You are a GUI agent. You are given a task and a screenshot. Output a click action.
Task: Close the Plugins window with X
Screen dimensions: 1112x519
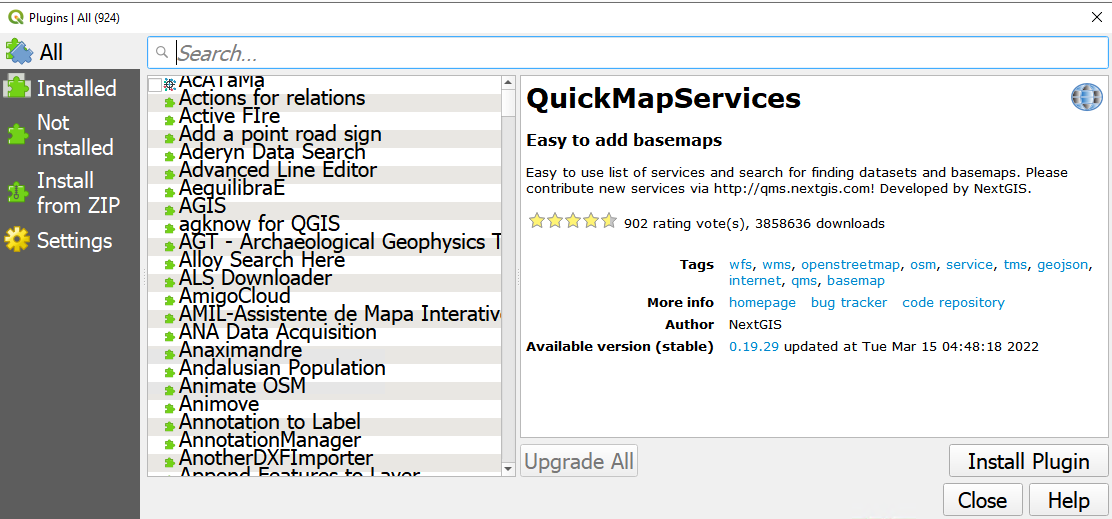[1096, 17]
